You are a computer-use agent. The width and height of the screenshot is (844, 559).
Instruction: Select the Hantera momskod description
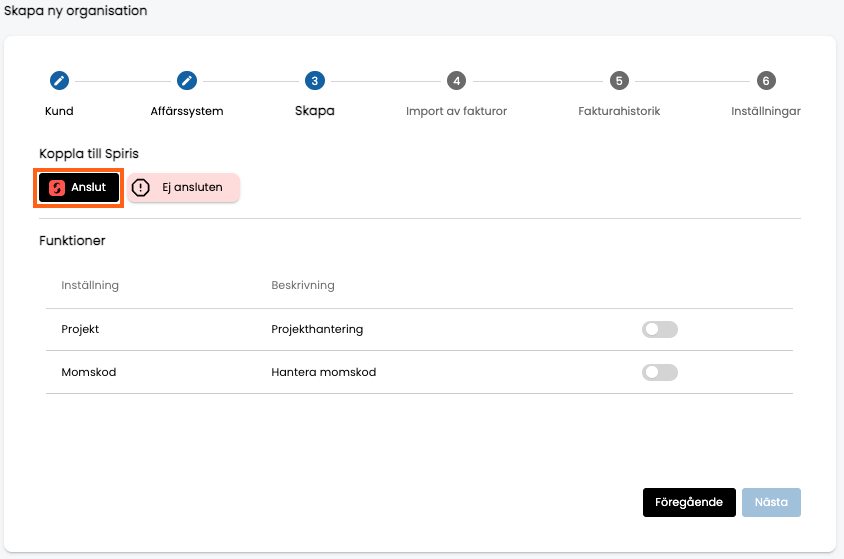click(323, 372)
